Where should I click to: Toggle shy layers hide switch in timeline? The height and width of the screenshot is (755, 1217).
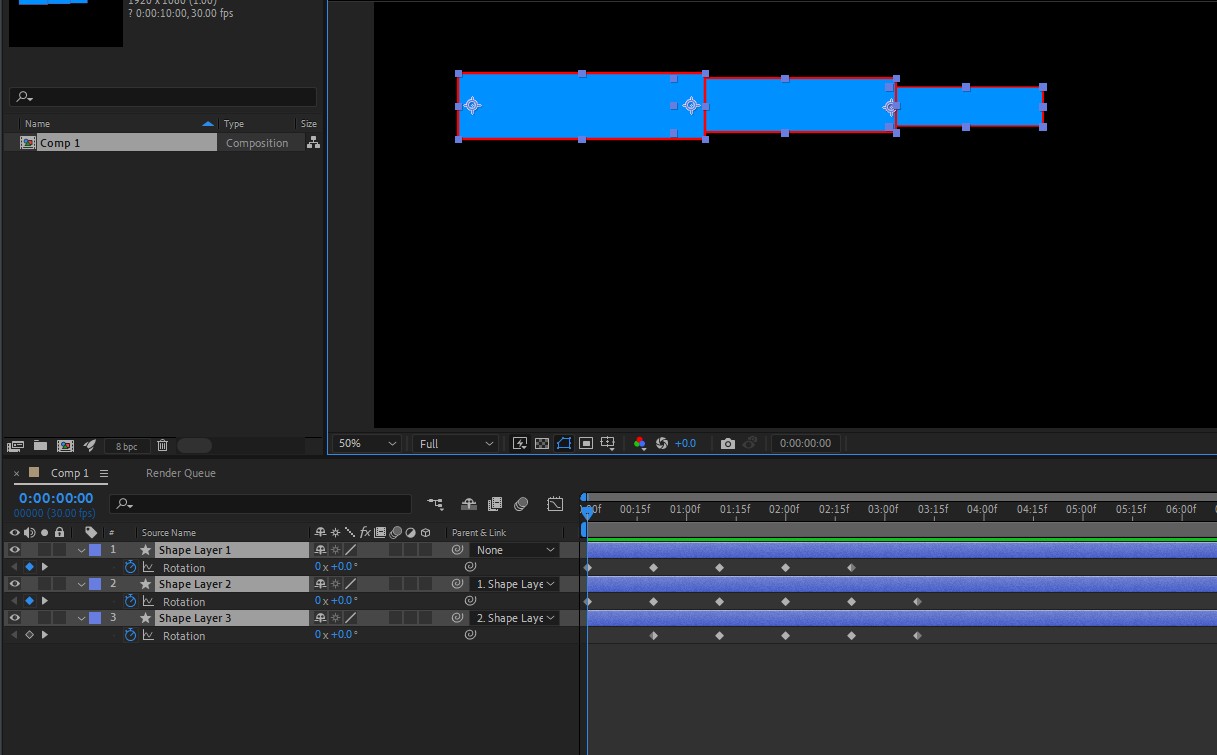(468, 504)
